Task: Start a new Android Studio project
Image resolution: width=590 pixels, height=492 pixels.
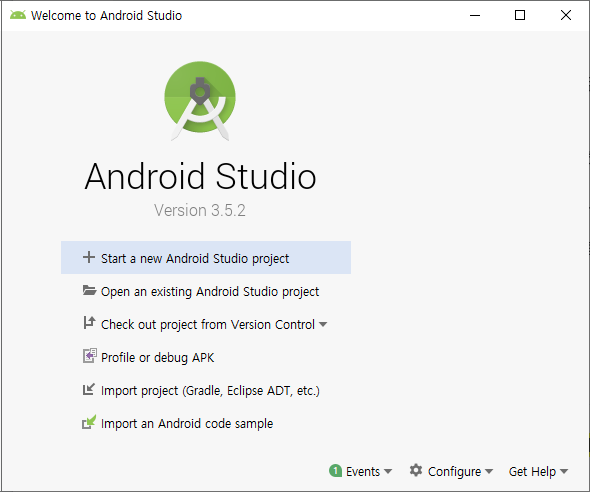Action: point(206,258)
